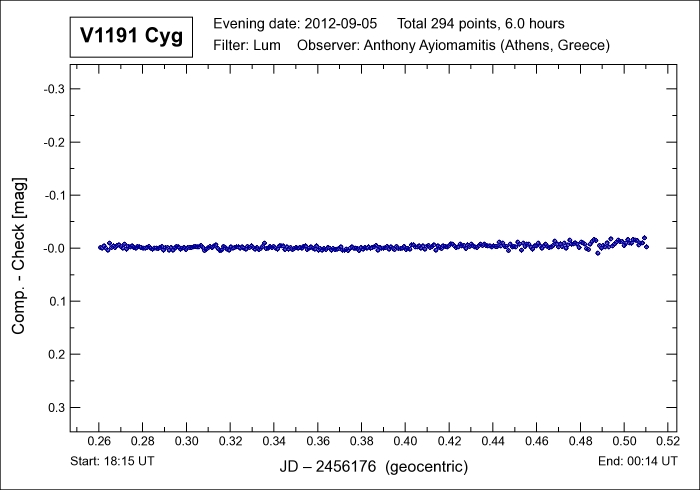This screenshot has width=700, height=490.
Task: Click the Filter: Lum label
Action: [x=247, y=46]
